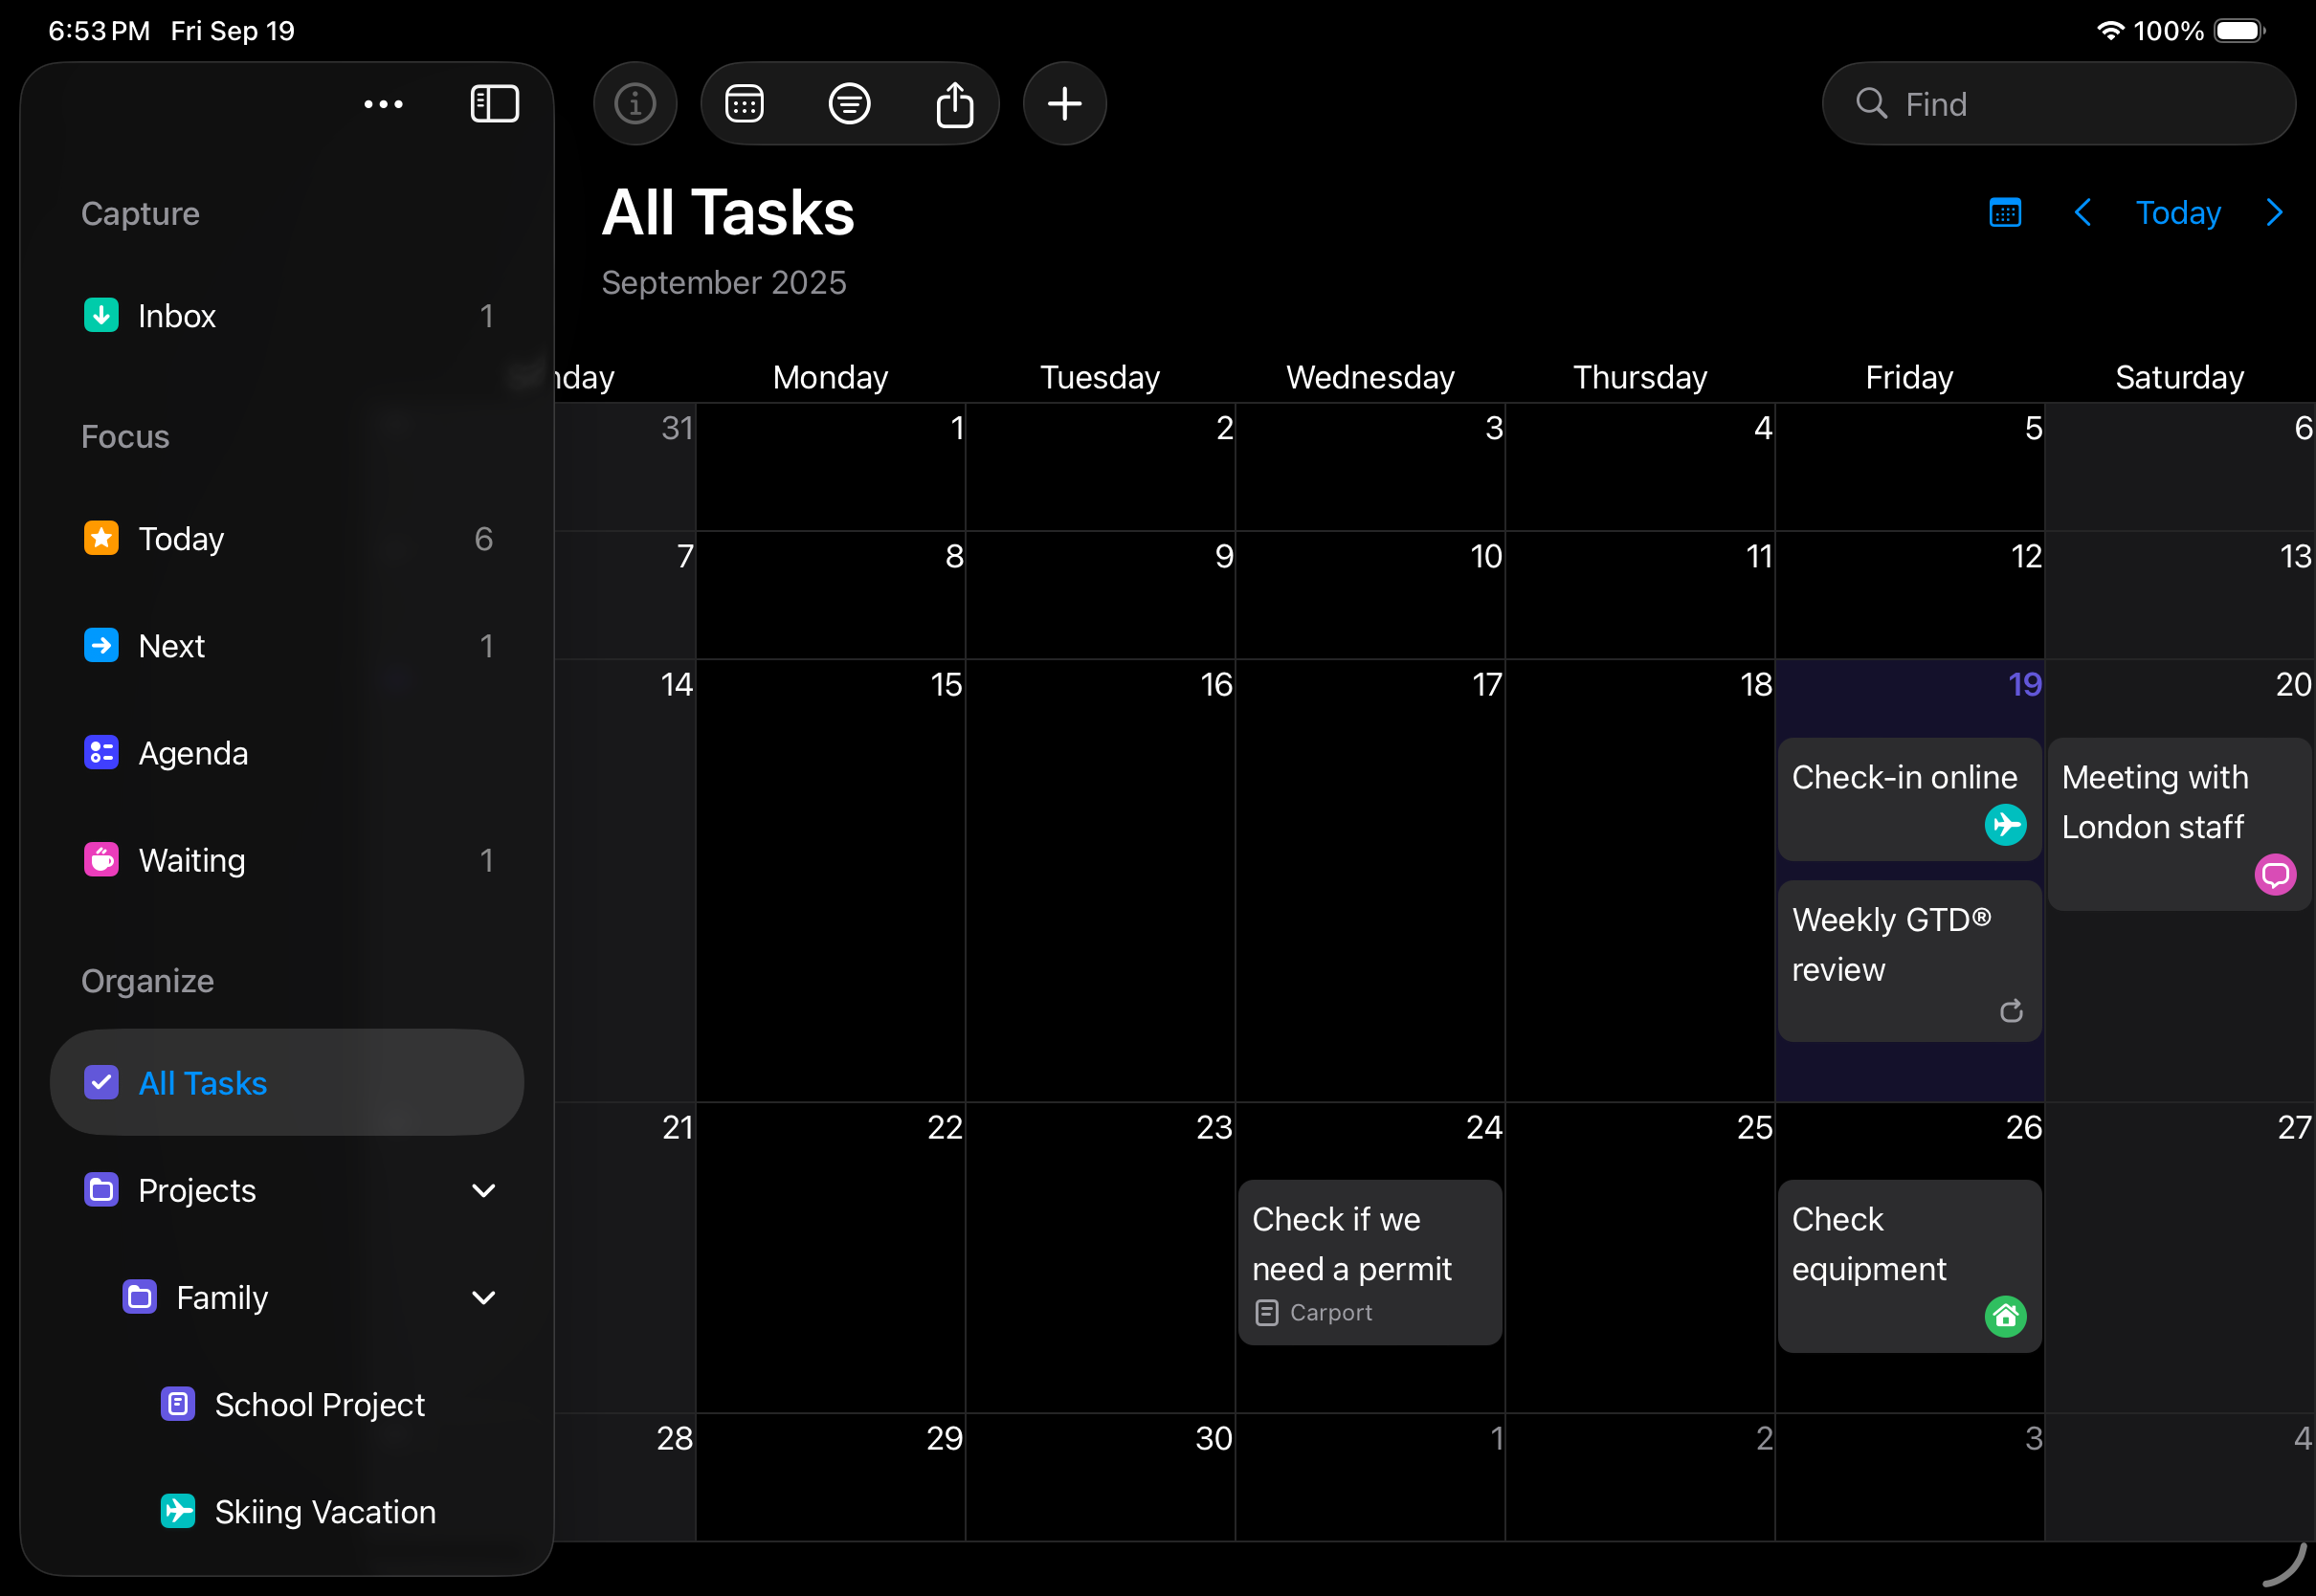
Task: Select Agenda in Focus section
Action: click(x=193, y=753)
